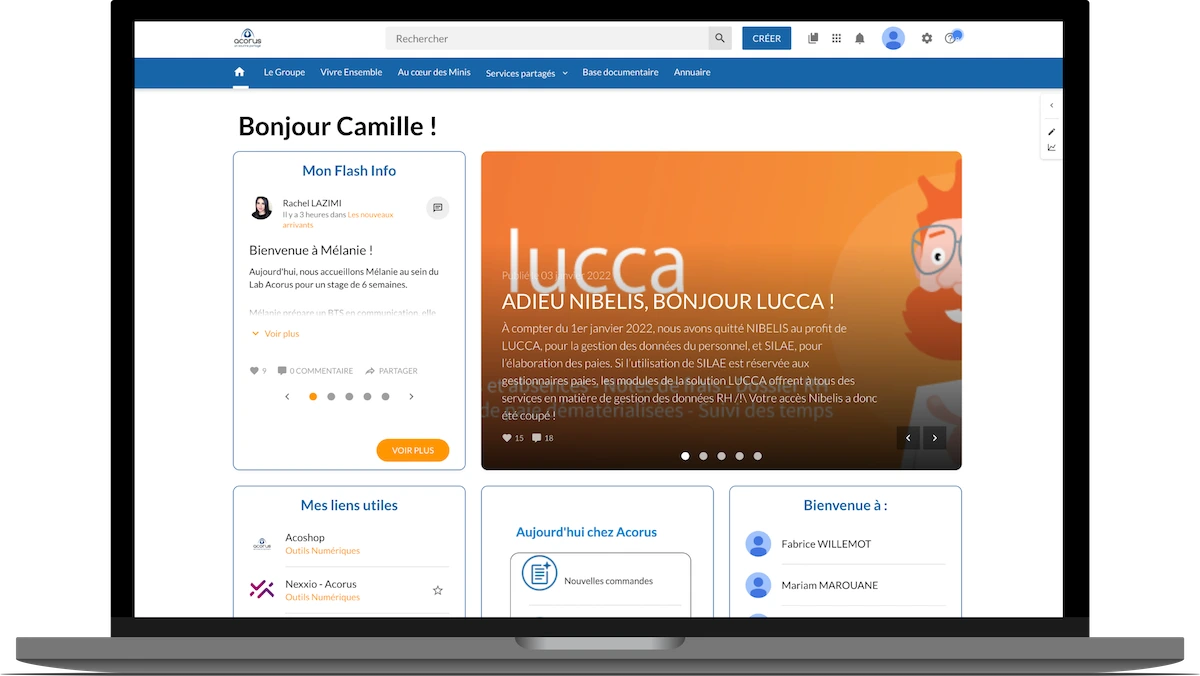This screenshot has width=1200, height=676.
Task: Click Outils Numériques under Nexxio
Action: click(x=322, y=597)
